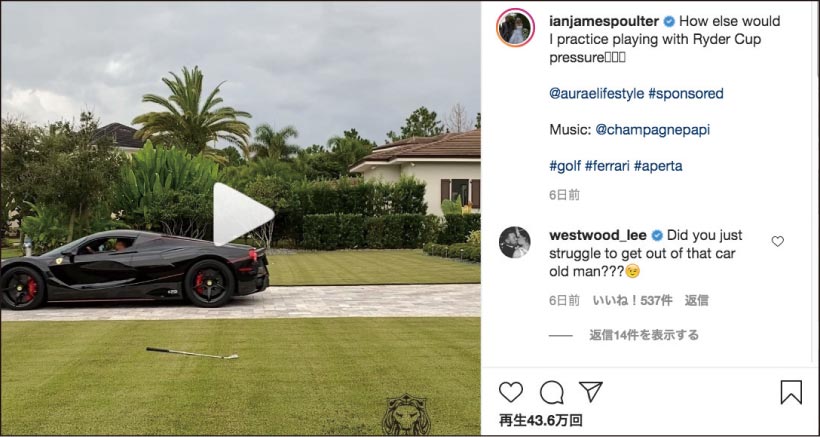This screenshot has width=820, height=437.
Task: Open ianjamespoulter username link
Action: pyautogui.click(x=604, y=21)
